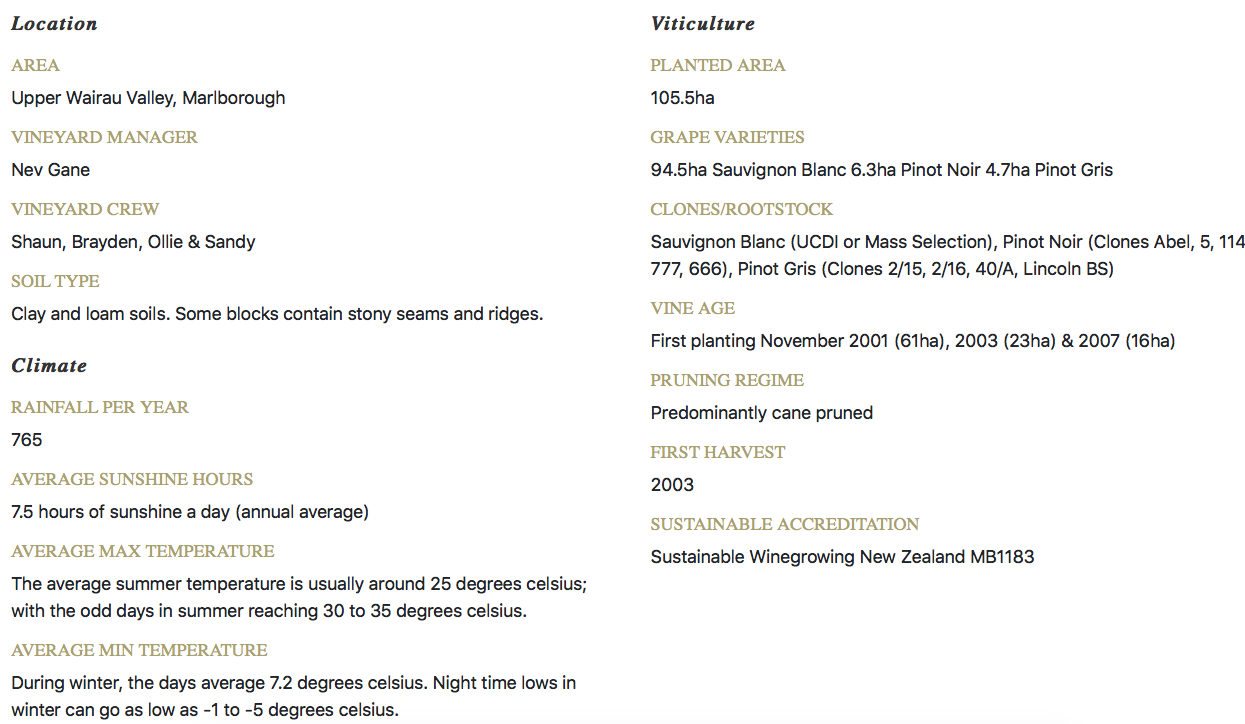Select the AREA label
The image size is (1245, 724).
coord(36,66)
